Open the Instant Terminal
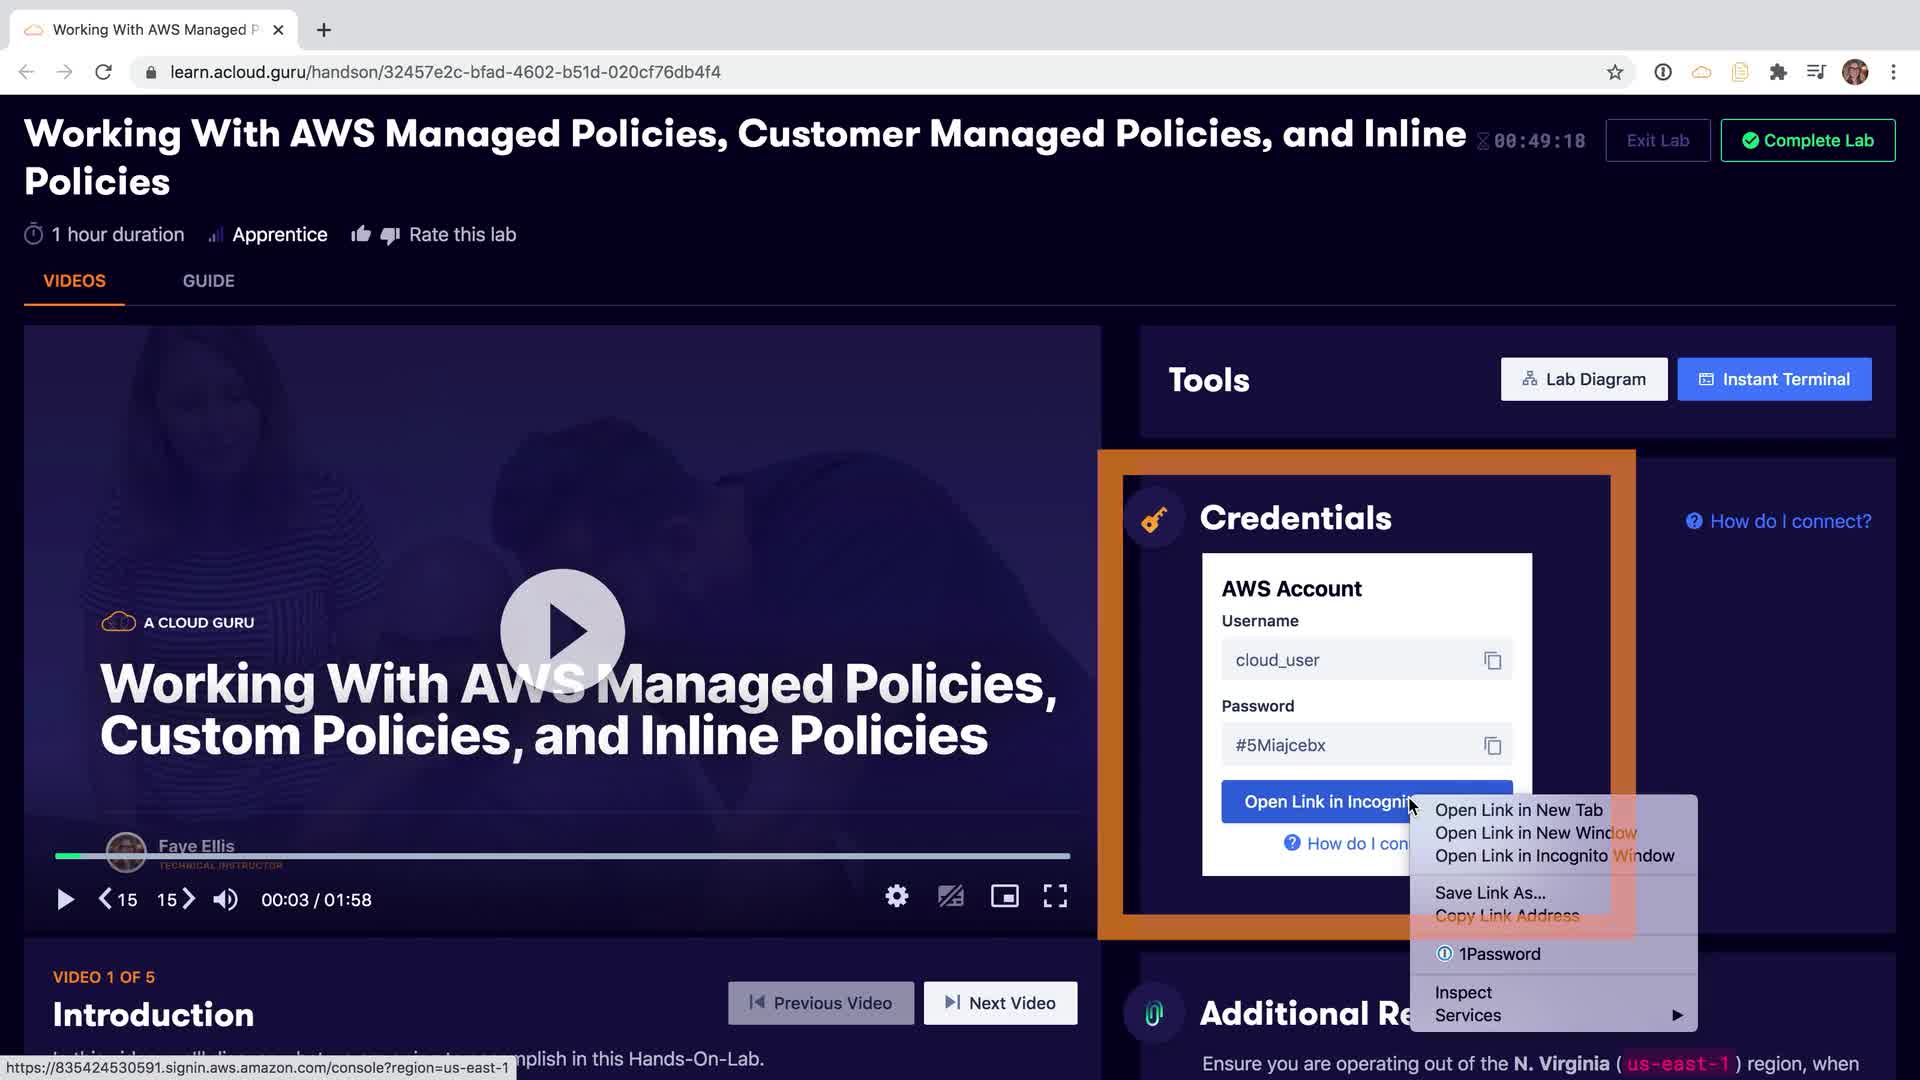The height and width of the screenshot is (1080, 1920). coord(1774,380)
